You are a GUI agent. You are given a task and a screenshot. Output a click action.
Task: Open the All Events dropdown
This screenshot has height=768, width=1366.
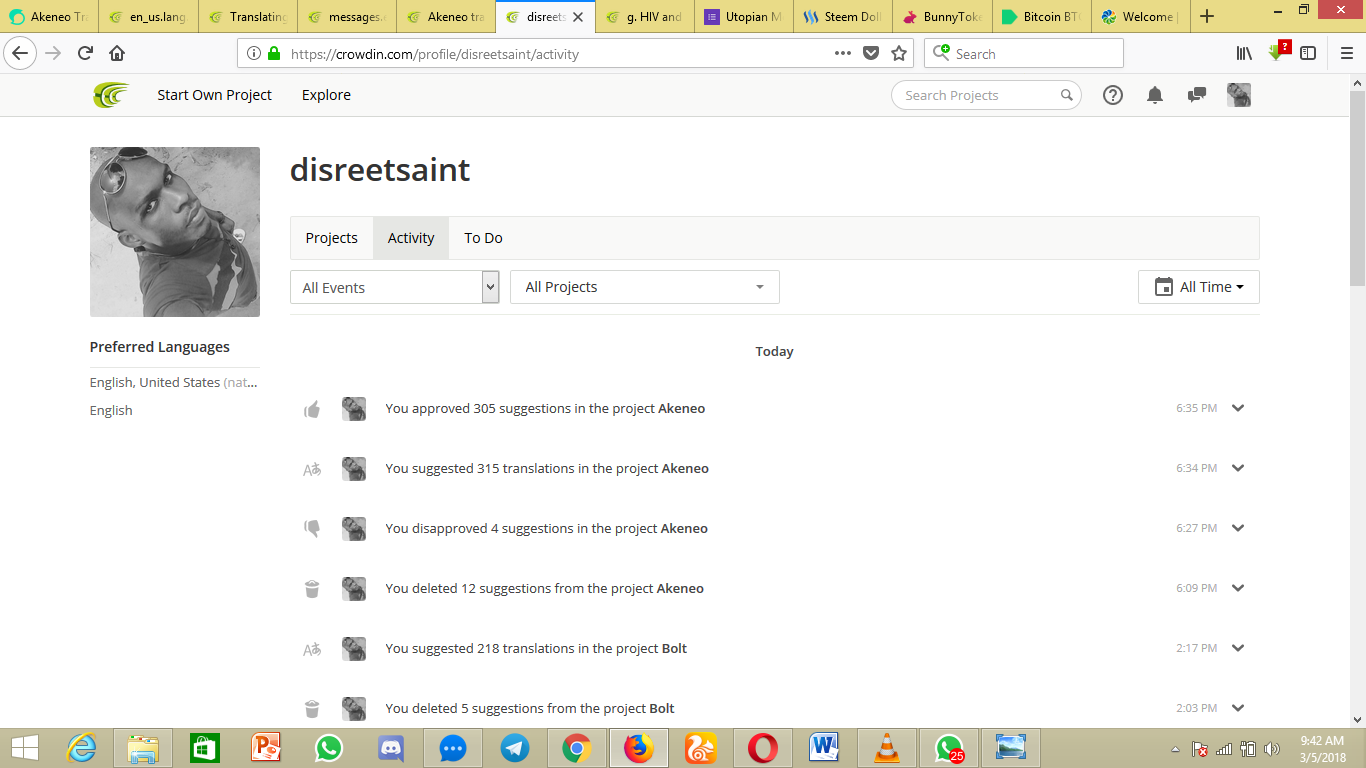click(x=395, y=287)
